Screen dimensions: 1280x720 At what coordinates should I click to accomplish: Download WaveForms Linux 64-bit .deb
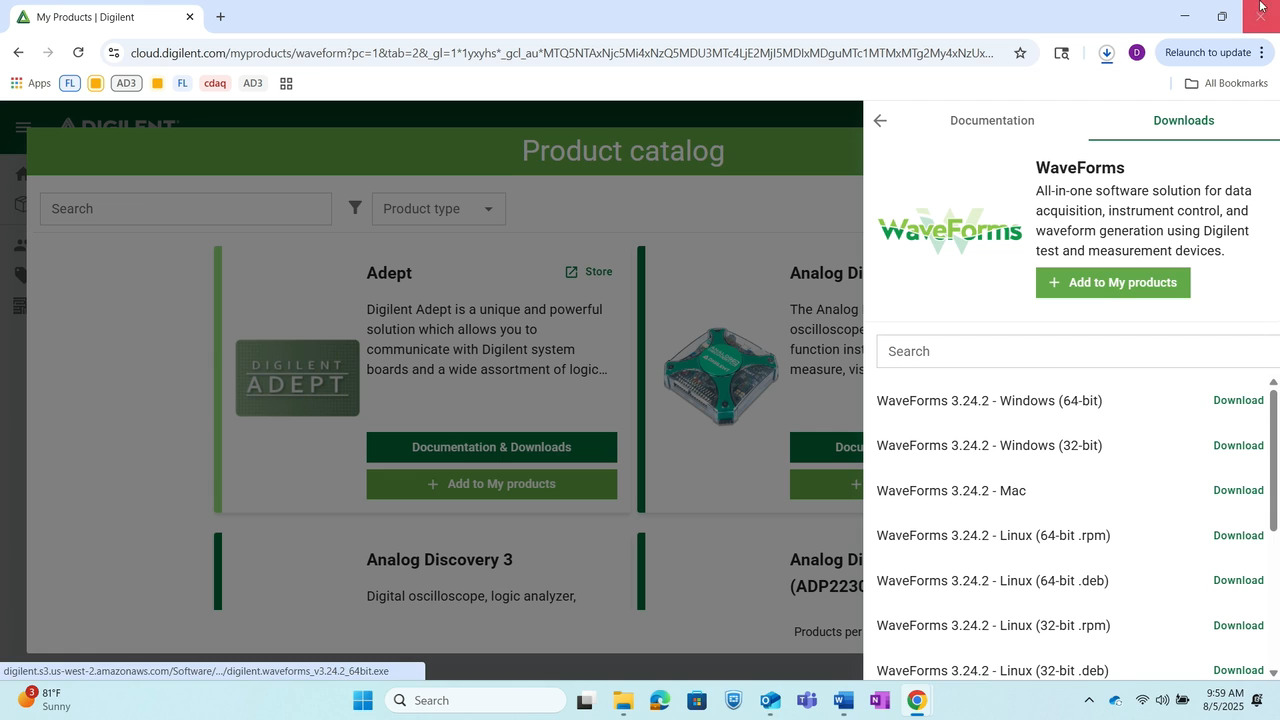coord(1238,581)
